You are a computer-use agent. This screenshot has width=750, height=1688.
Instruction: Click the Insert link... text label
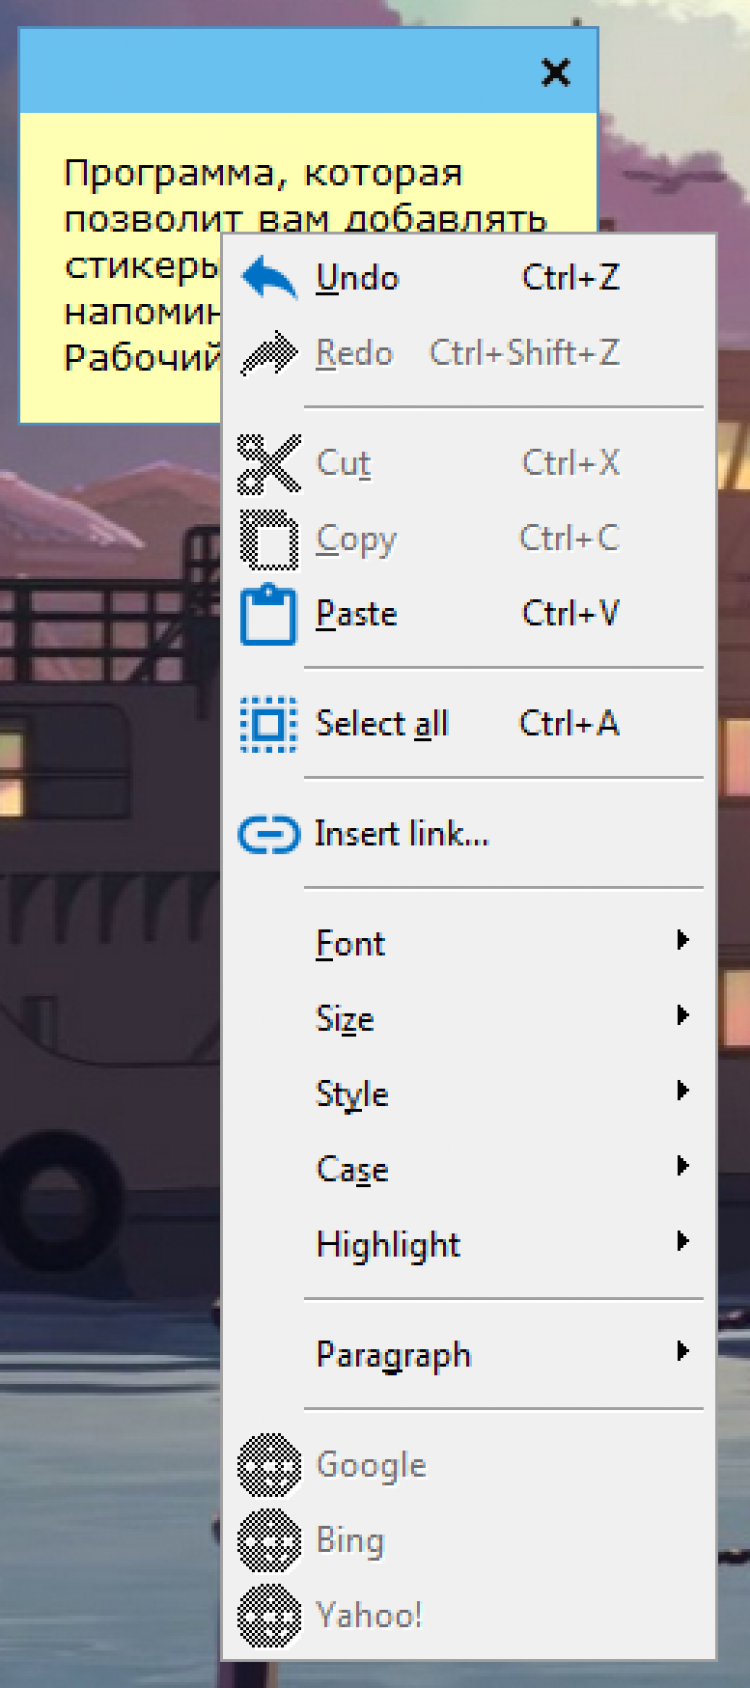[x=402, y=833]
